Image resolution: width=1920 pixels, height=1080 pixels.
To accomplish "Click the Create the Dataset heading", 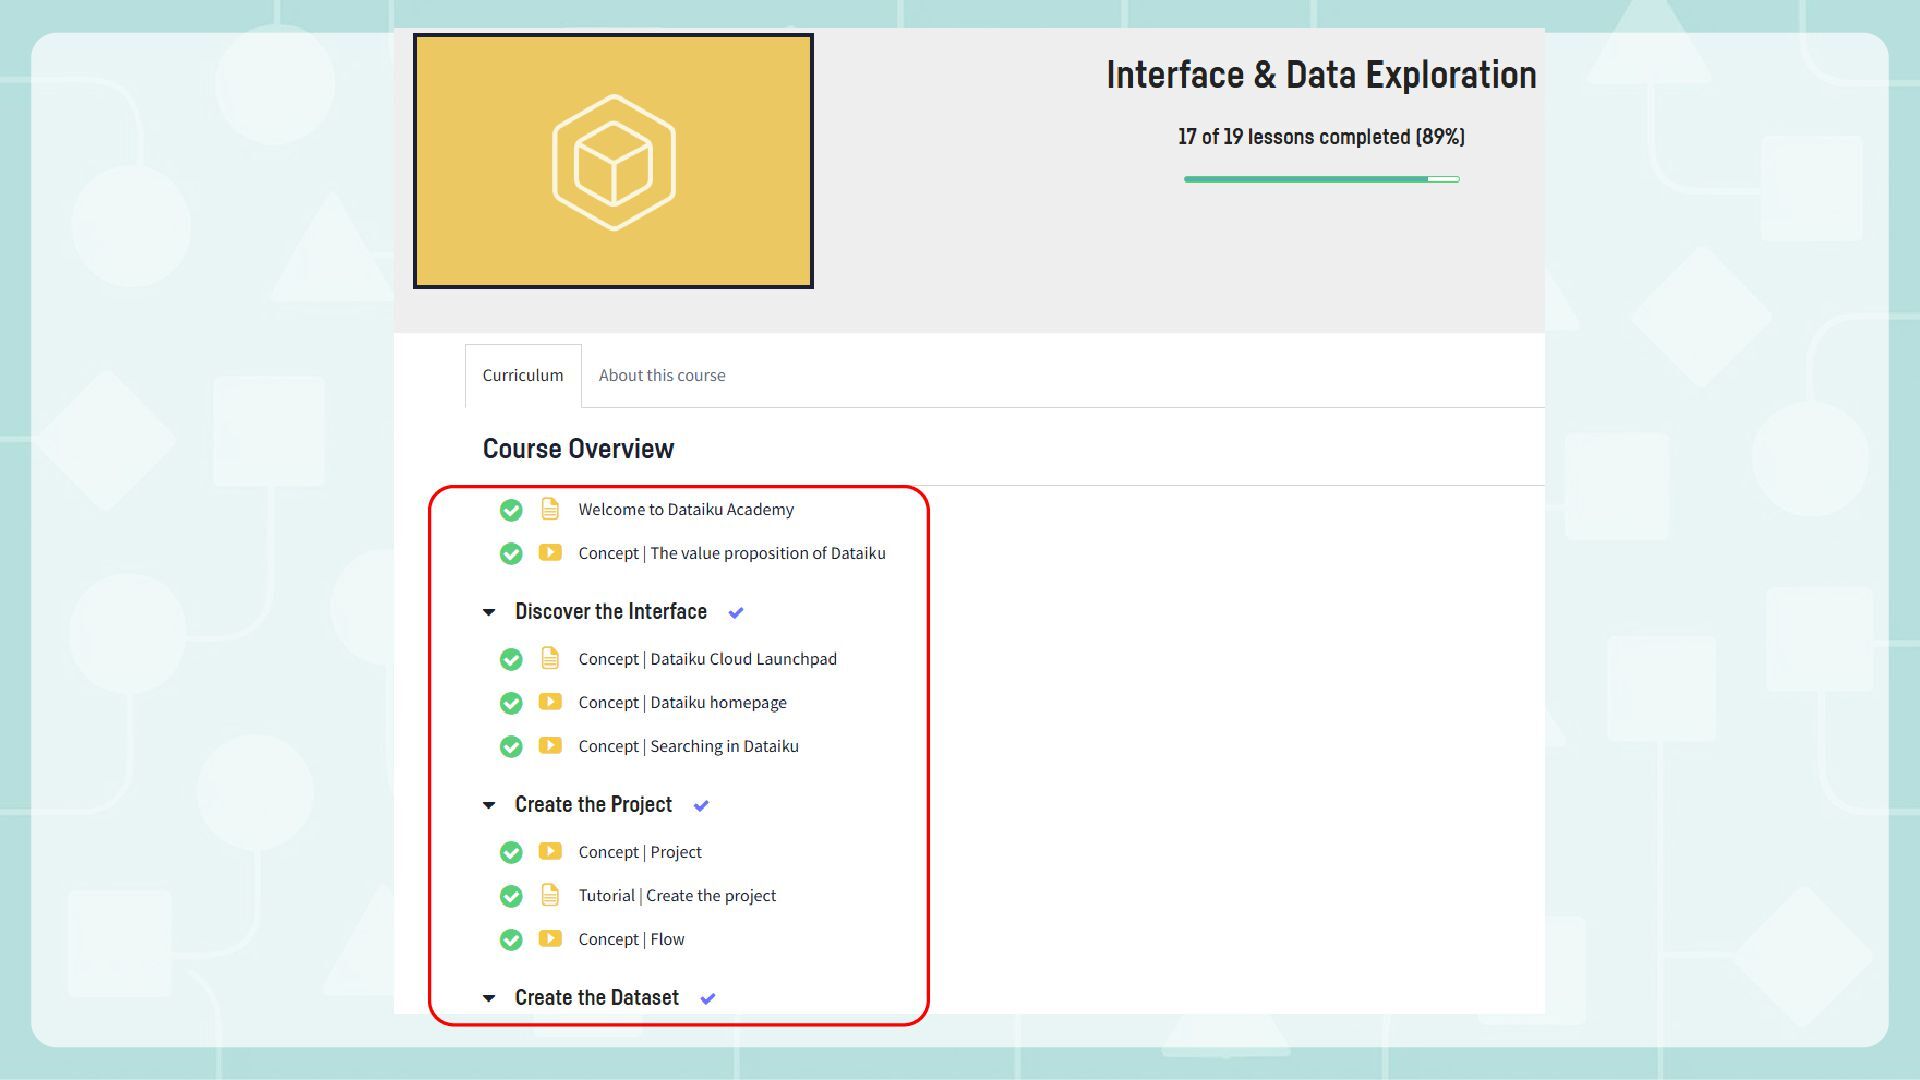I will tap(597, 998).
